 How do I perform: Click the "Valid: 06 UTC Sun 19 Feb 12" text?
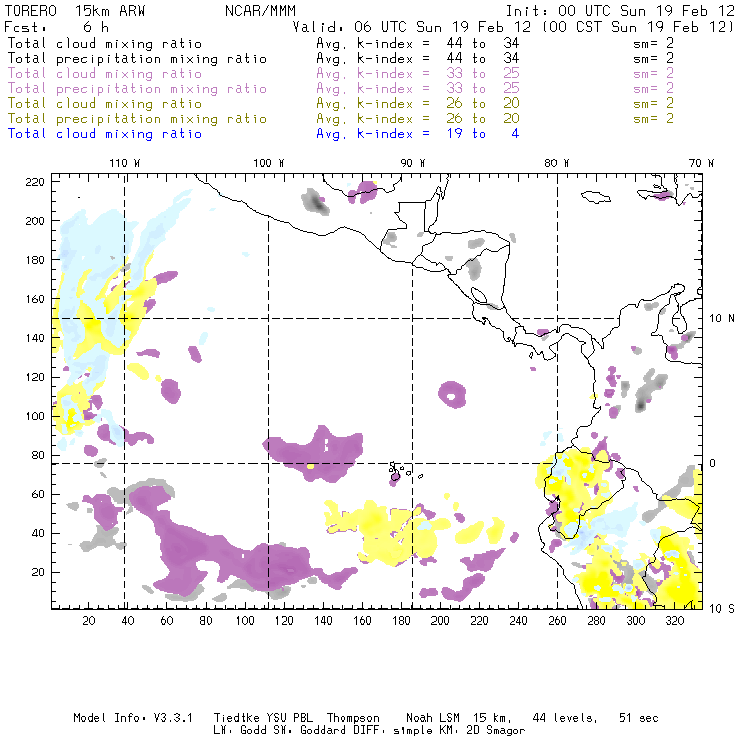pyautogui.click(x=412, y=27)
